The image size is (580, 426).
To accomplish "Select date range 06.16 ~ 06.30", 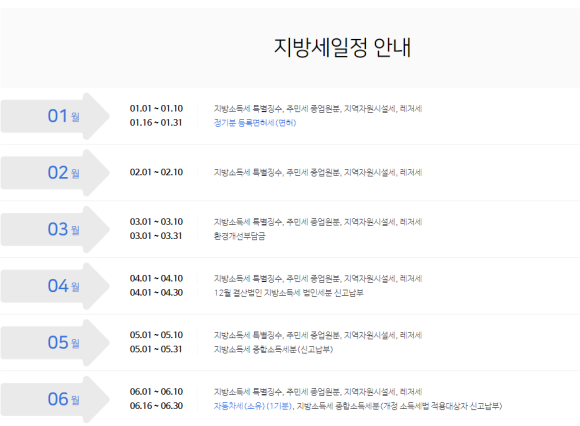I will 156,406.
